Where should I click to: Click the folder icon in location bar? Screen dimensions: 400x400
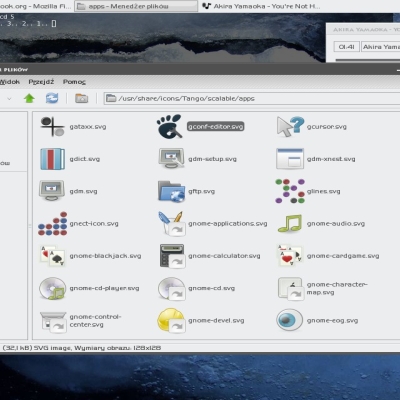pyautogui.click(x=111, y=98)
